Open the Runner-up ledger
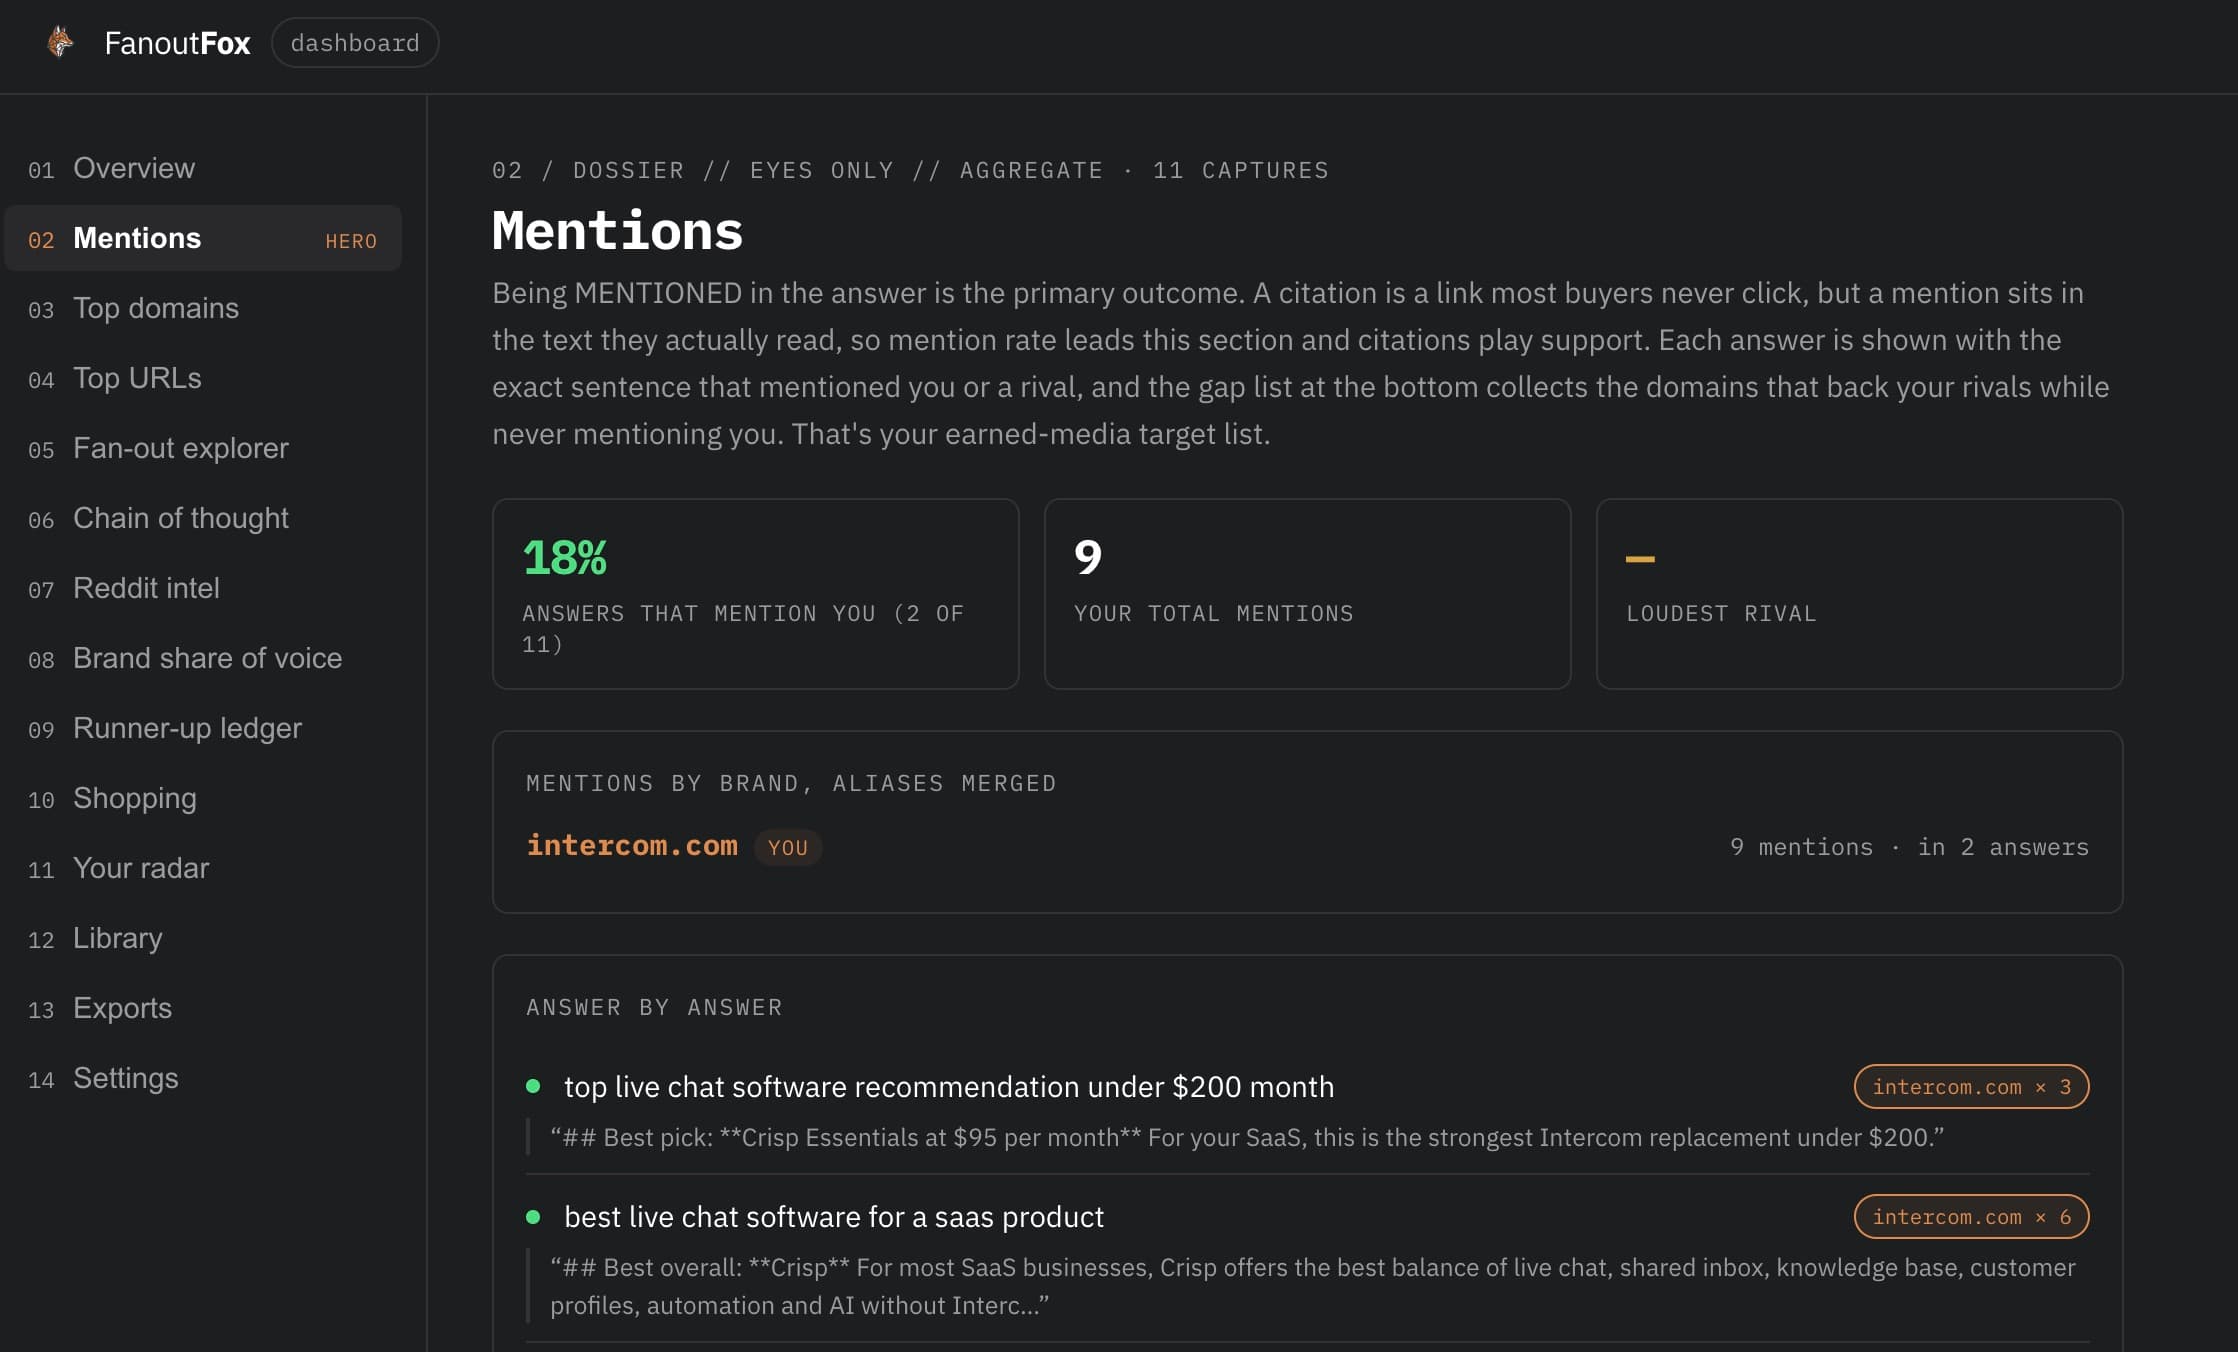This screenshot has height=1352, width=2238. coord(203,728)
